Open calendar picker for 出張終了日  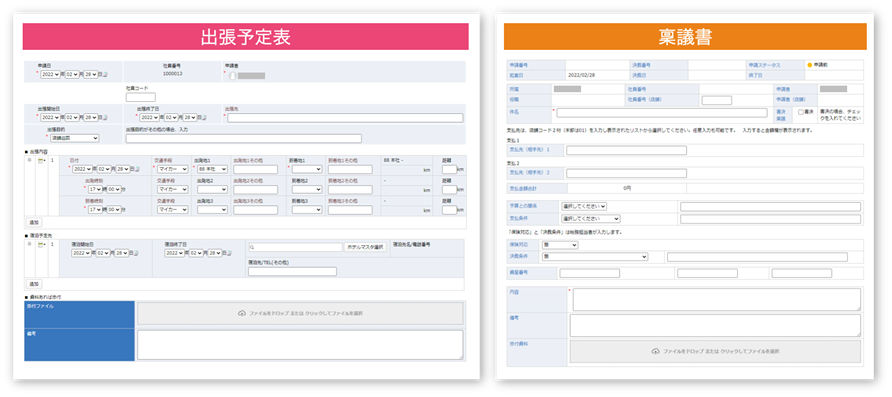[x=203, y=118]
